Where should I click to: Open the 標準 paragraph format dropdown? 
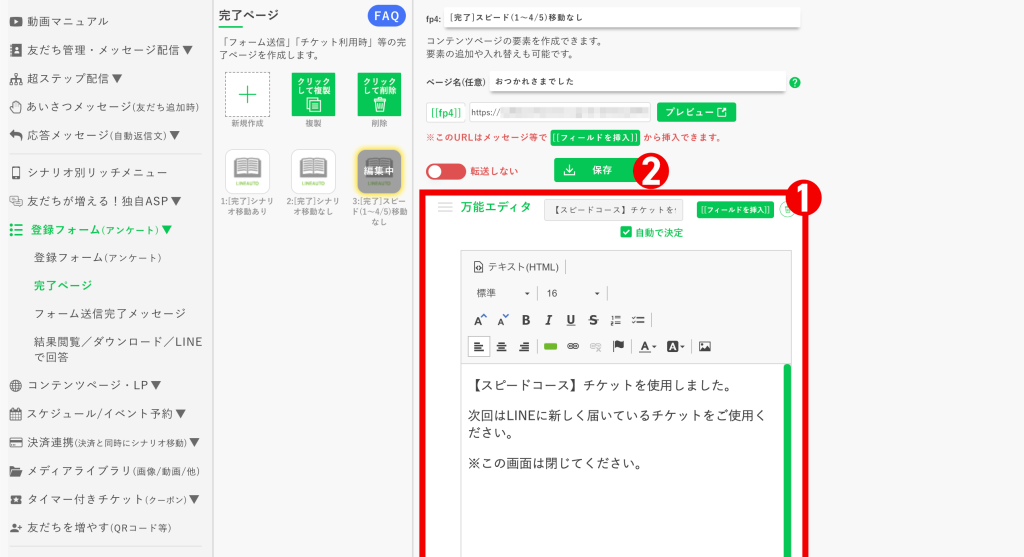tap(502, 293)
